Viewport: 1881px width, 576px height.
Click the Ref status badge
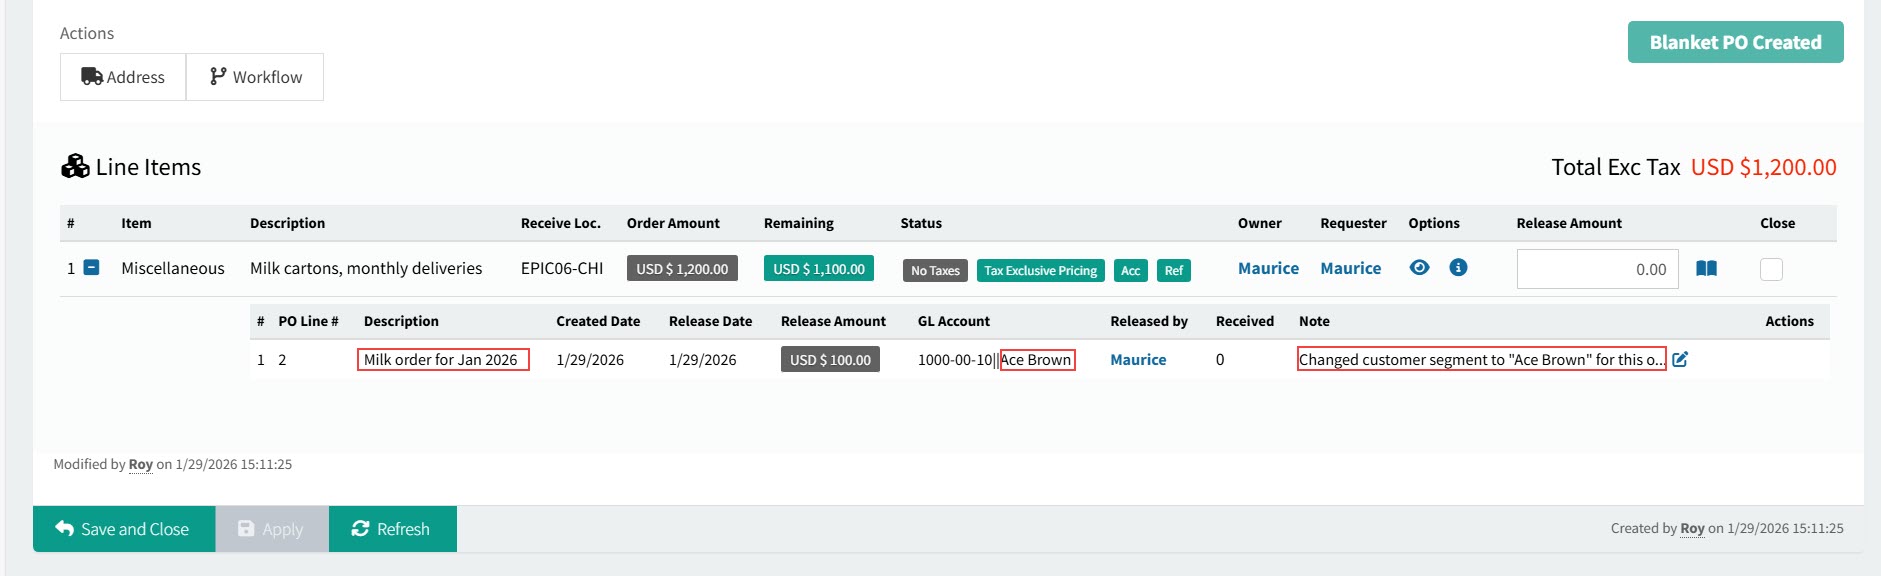[1173, 270]
